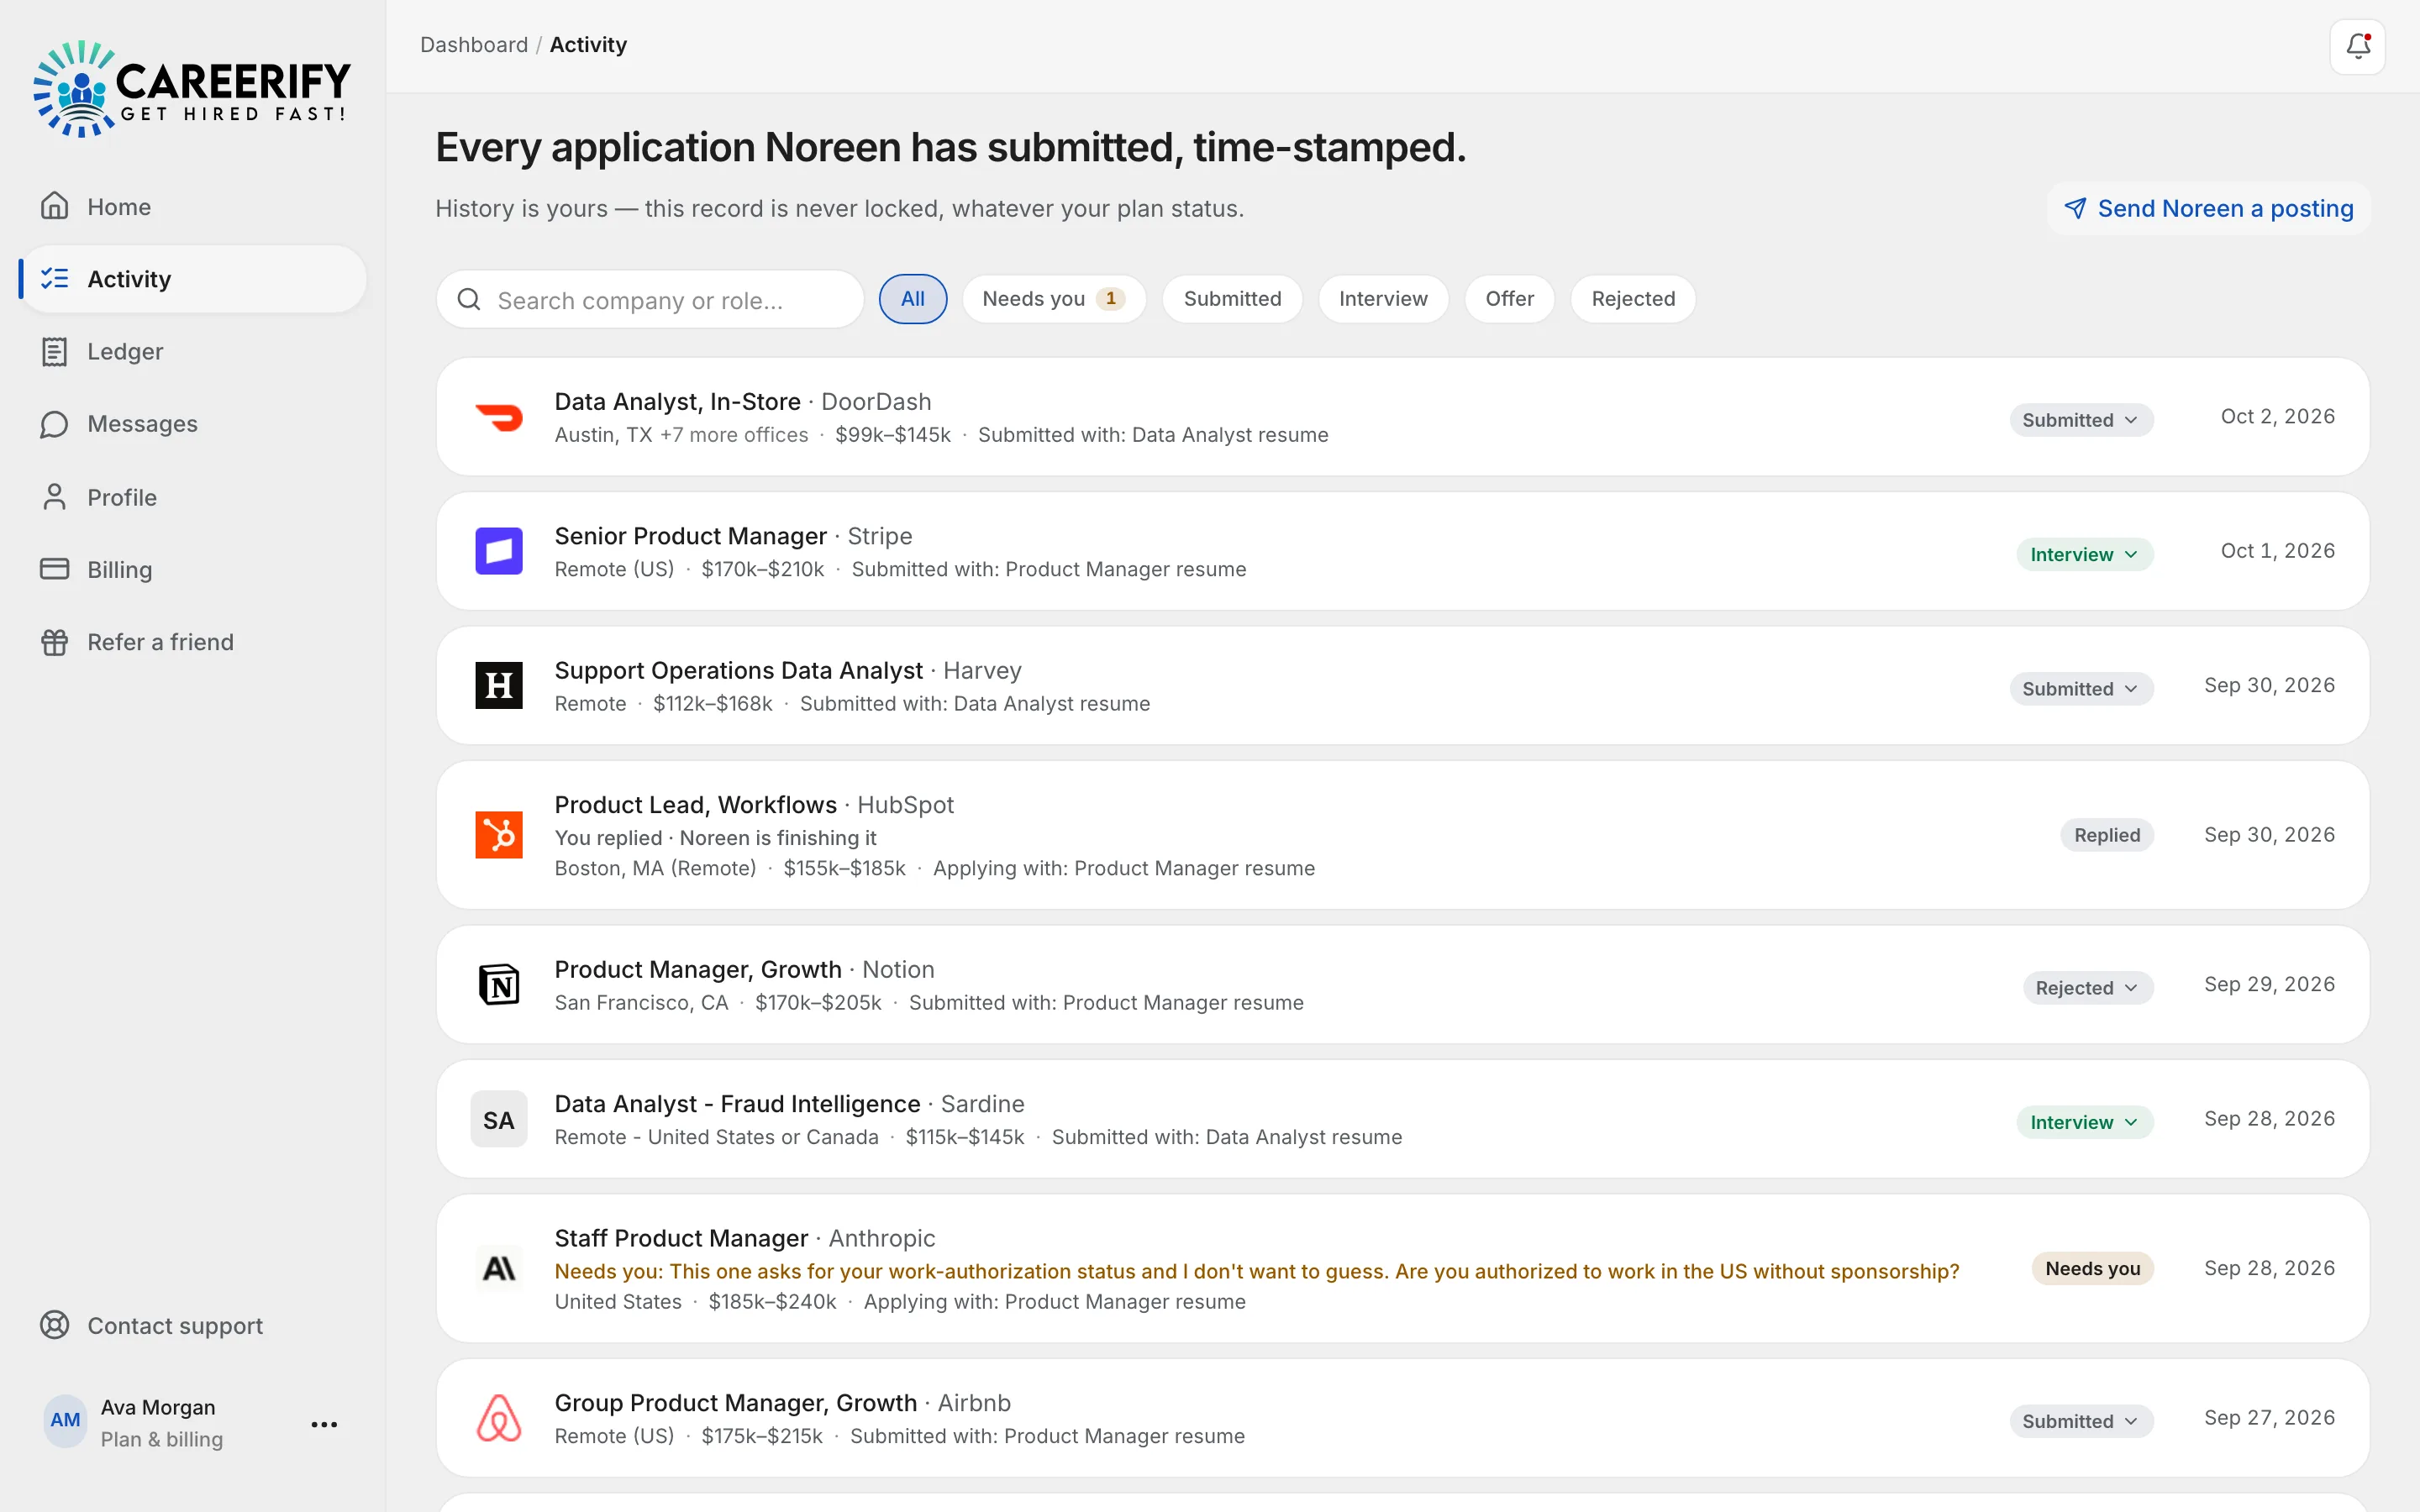Click the Messages chat bubble icon
The height and width of the screenshot is (1512, 2420).
coord(54,424)
